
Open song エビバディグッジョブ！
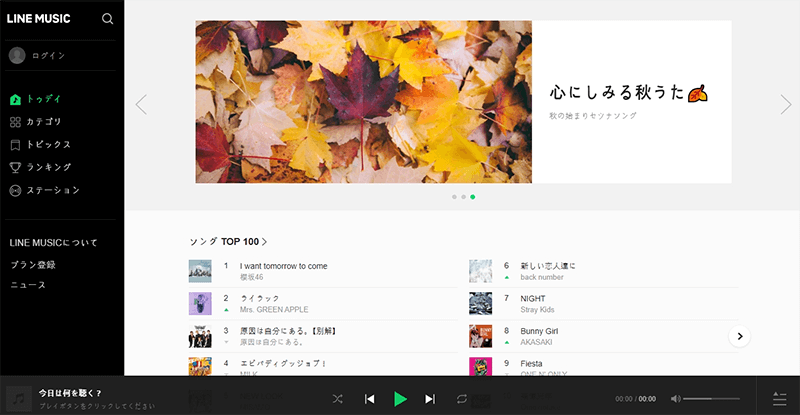coord(283,363)
